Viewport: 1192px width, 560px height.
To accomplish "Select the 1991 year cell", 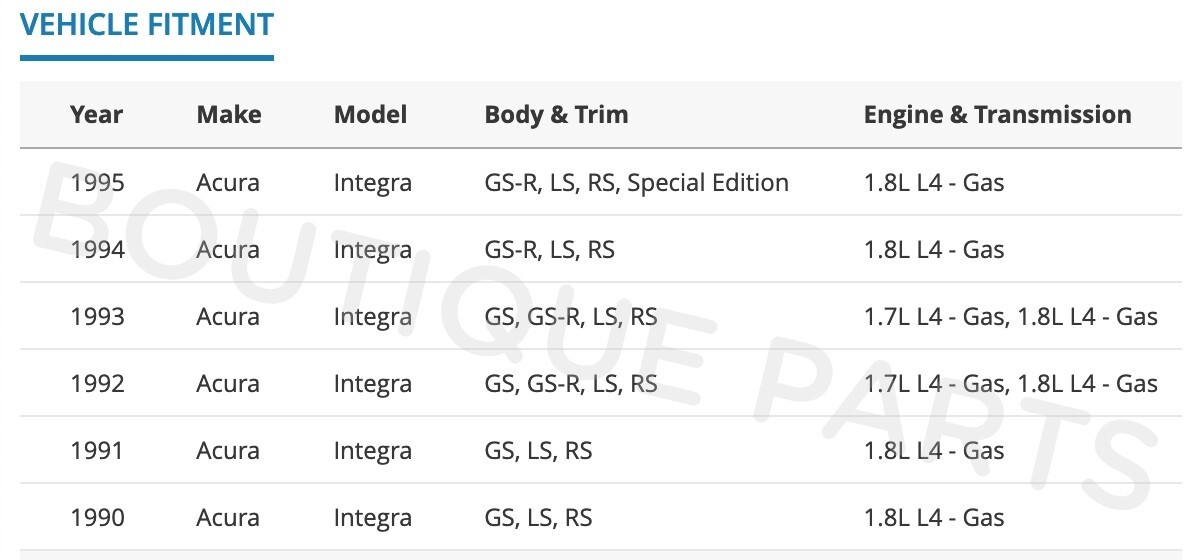I will (x=98, y=451).
